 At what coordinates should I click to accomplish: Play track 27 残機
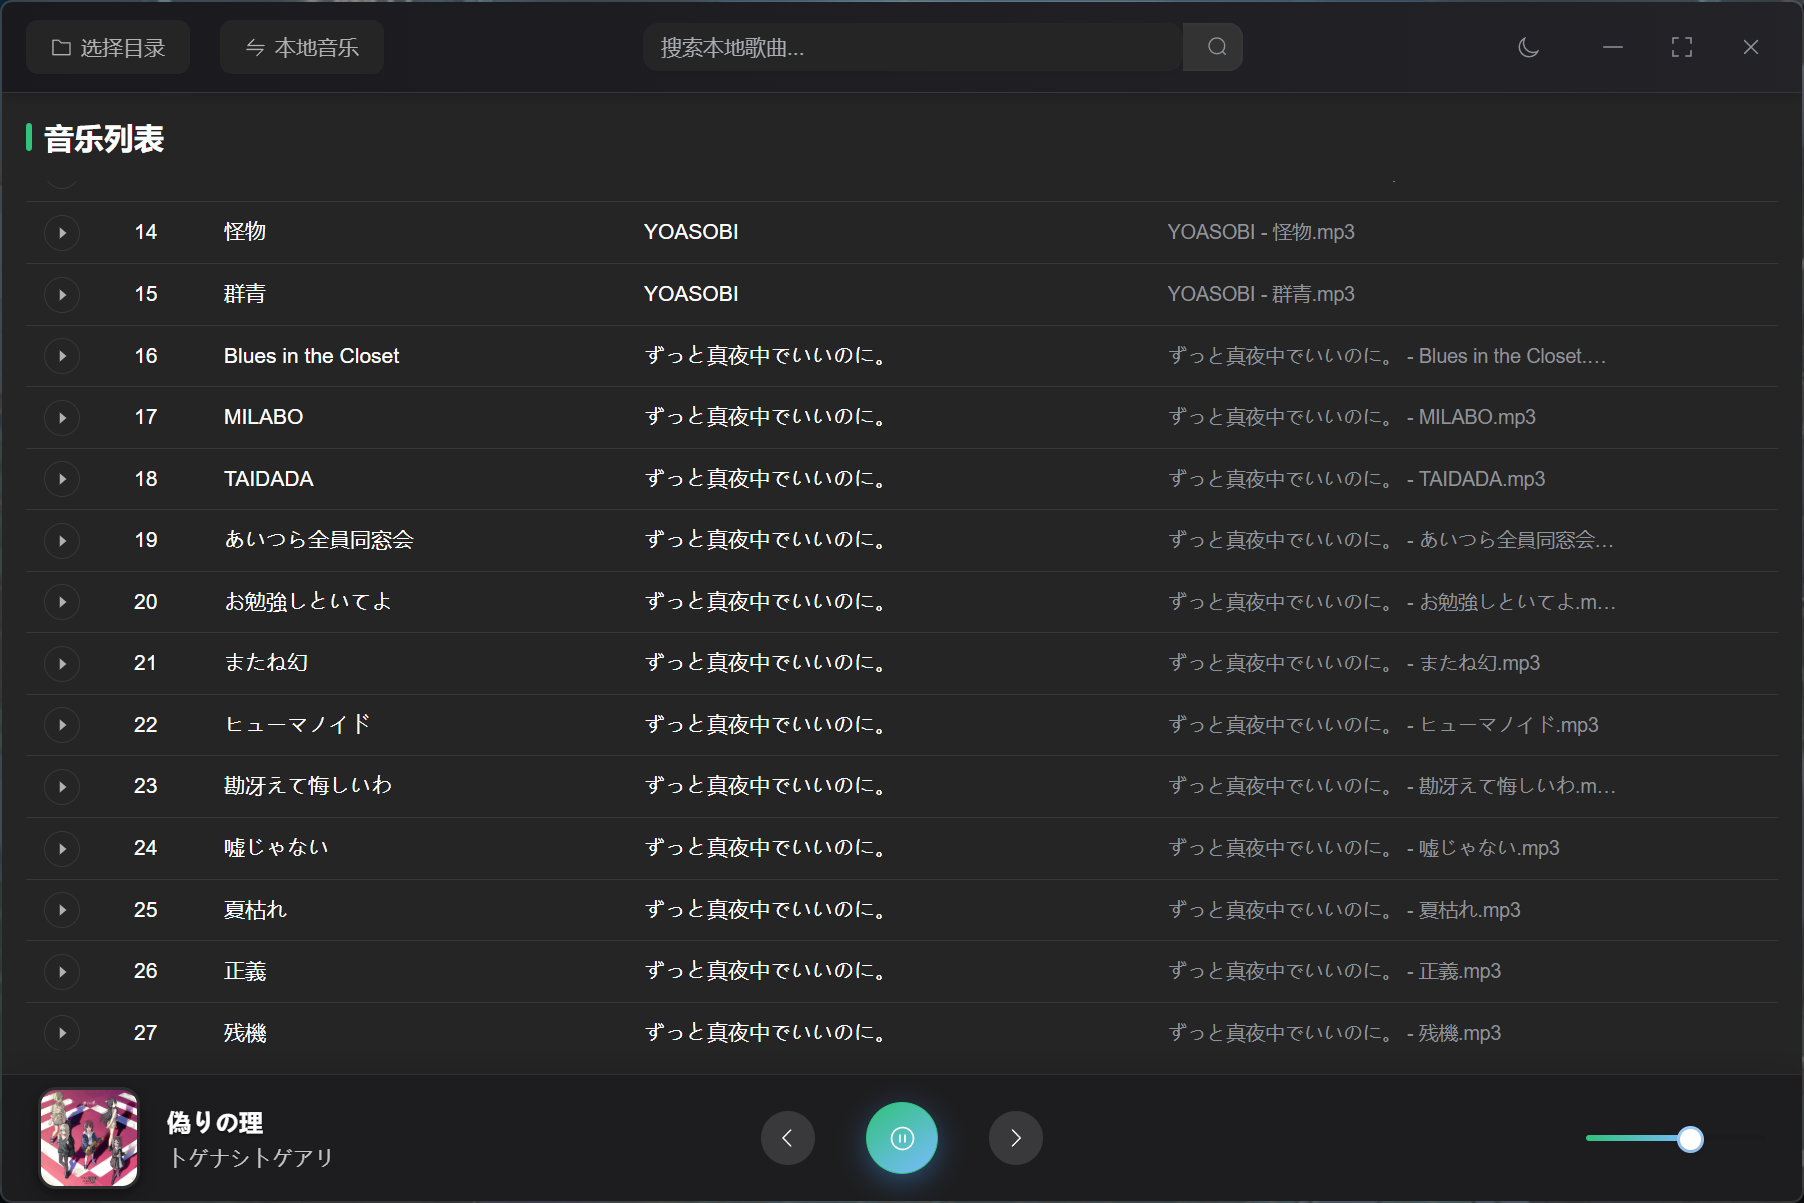click(62, 1033)
